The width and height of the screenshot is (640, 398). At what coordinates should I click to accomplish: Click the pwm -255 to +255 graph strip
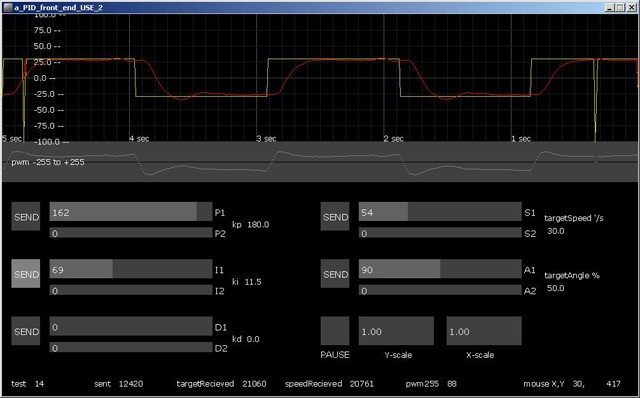[x=320, y=162]
